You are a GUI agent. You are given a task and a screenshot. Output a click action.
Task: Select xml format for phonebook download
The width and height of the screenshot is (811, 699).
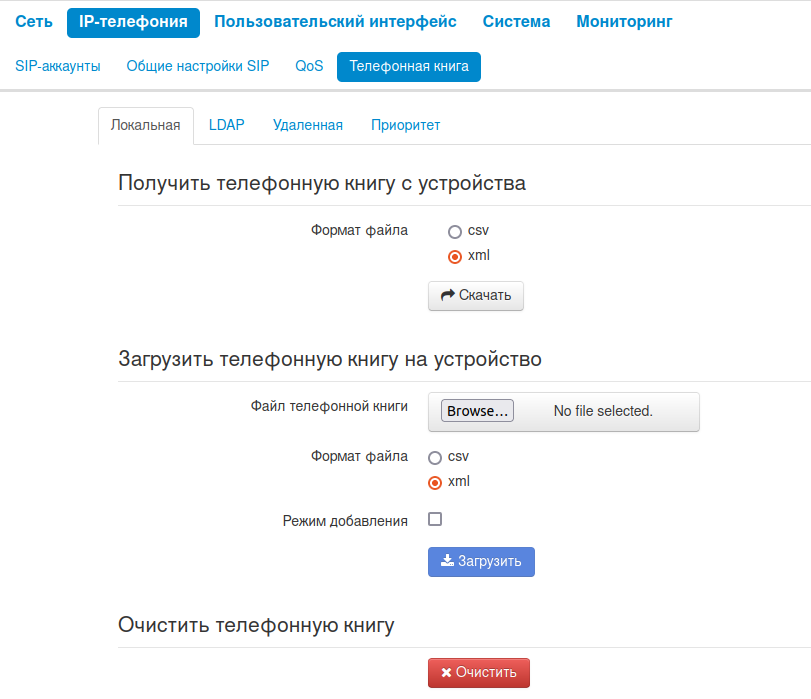[x=455, y=256]
